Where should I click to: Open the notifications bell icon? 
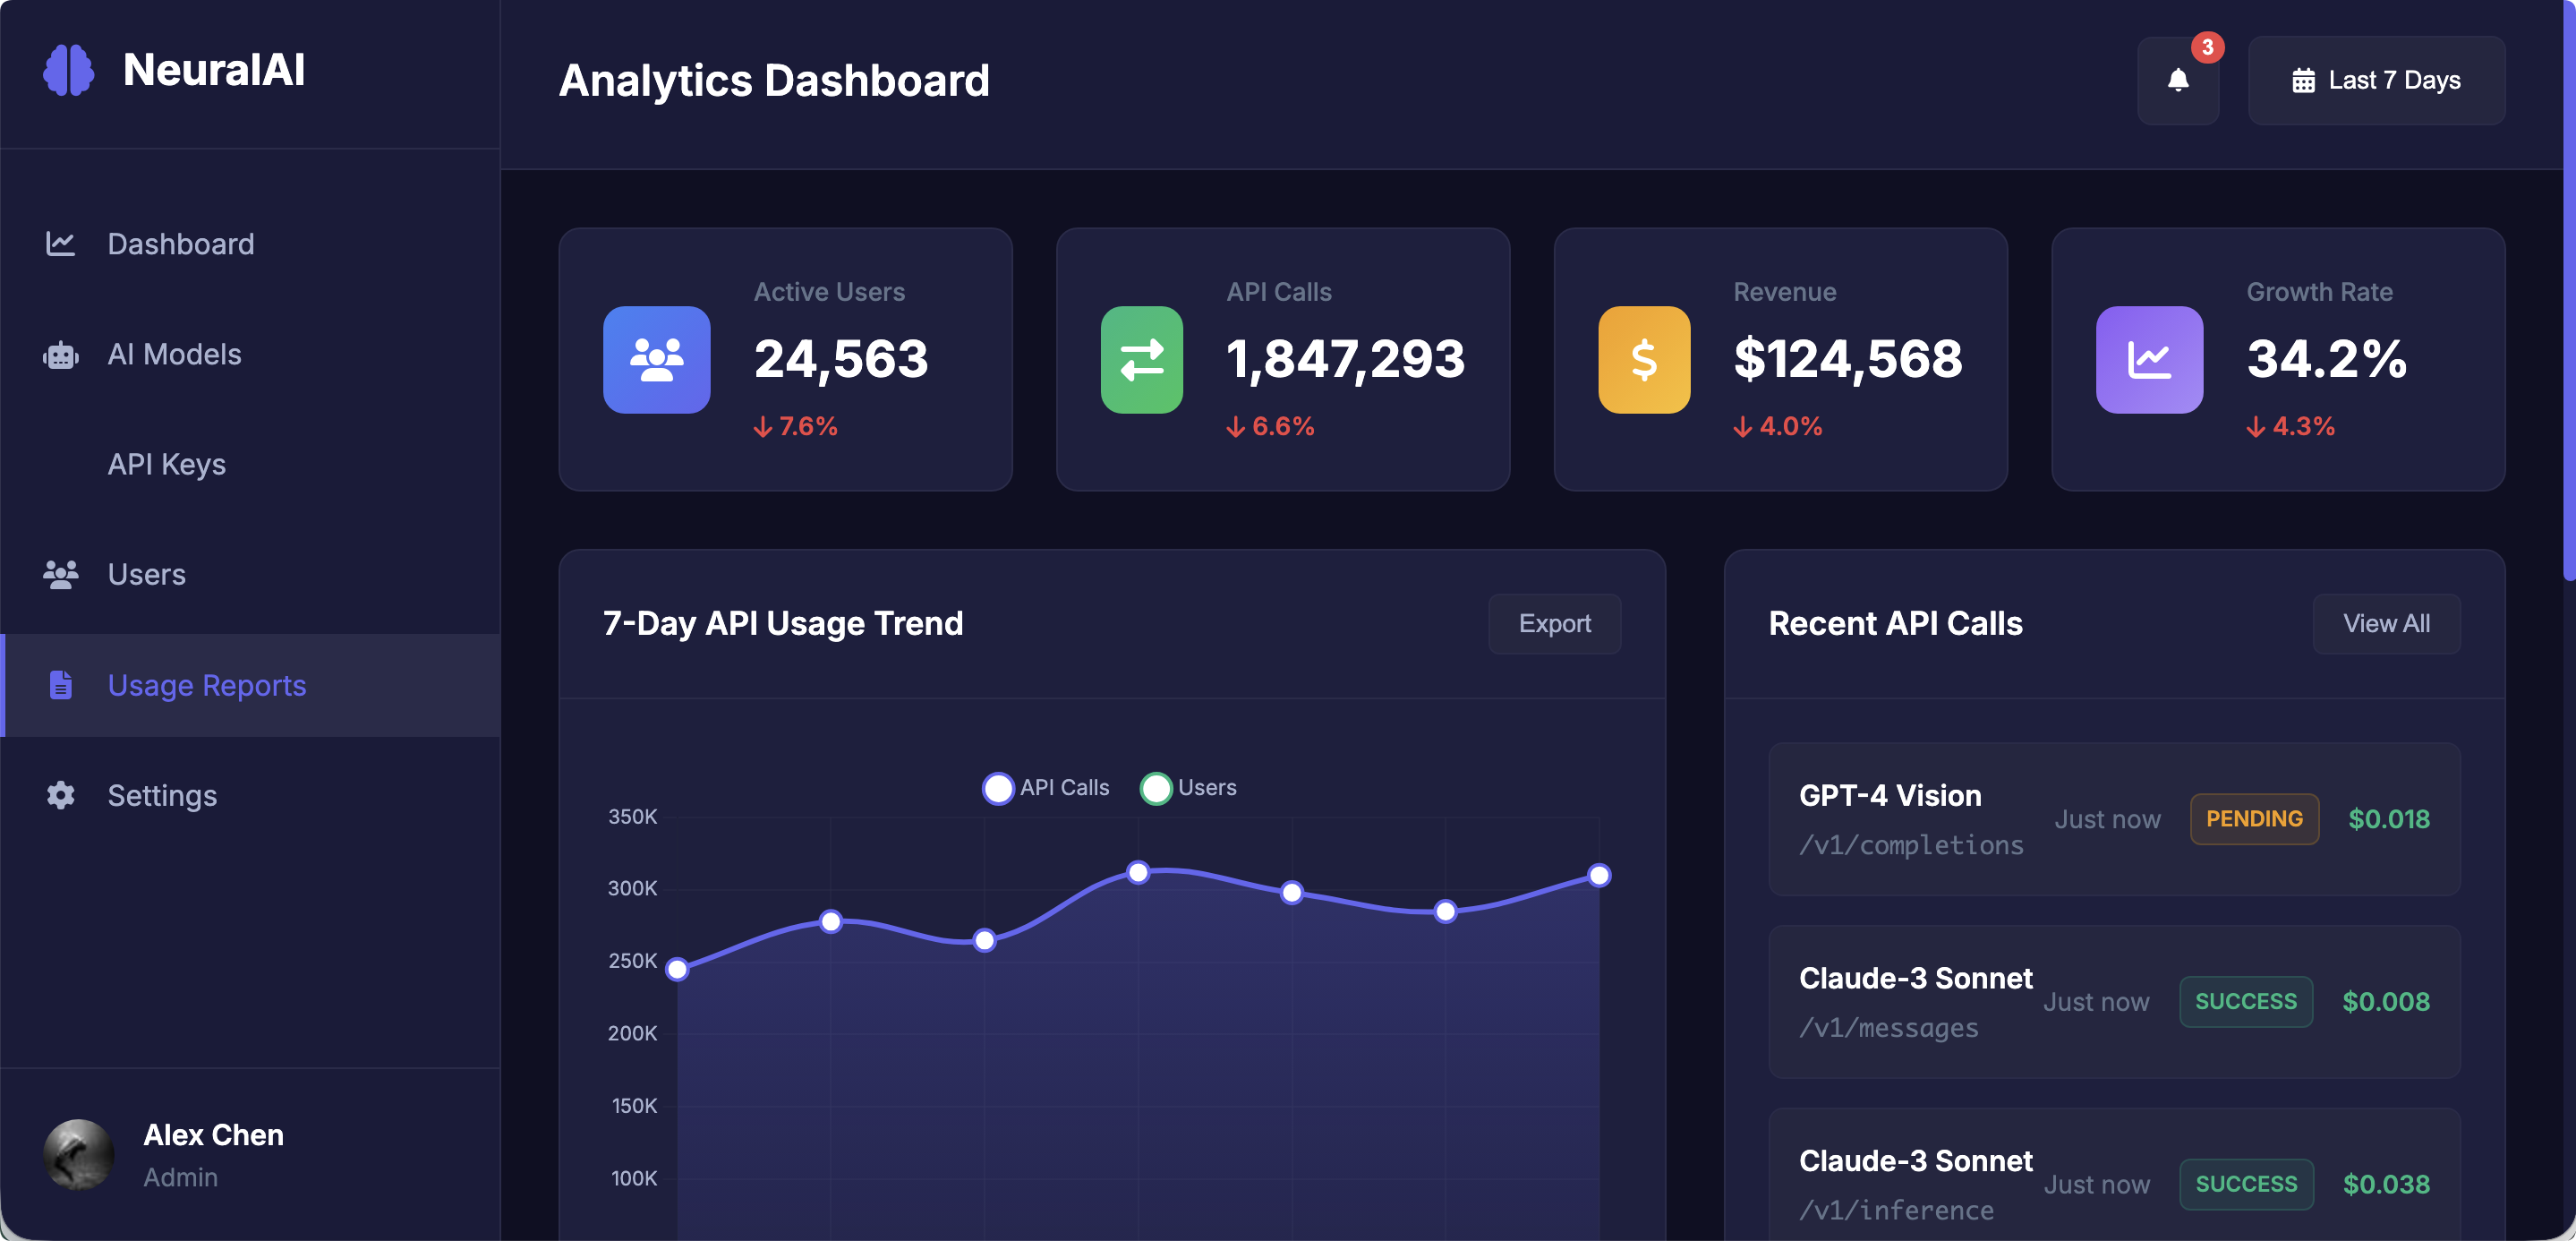(x=2177, y=80)
